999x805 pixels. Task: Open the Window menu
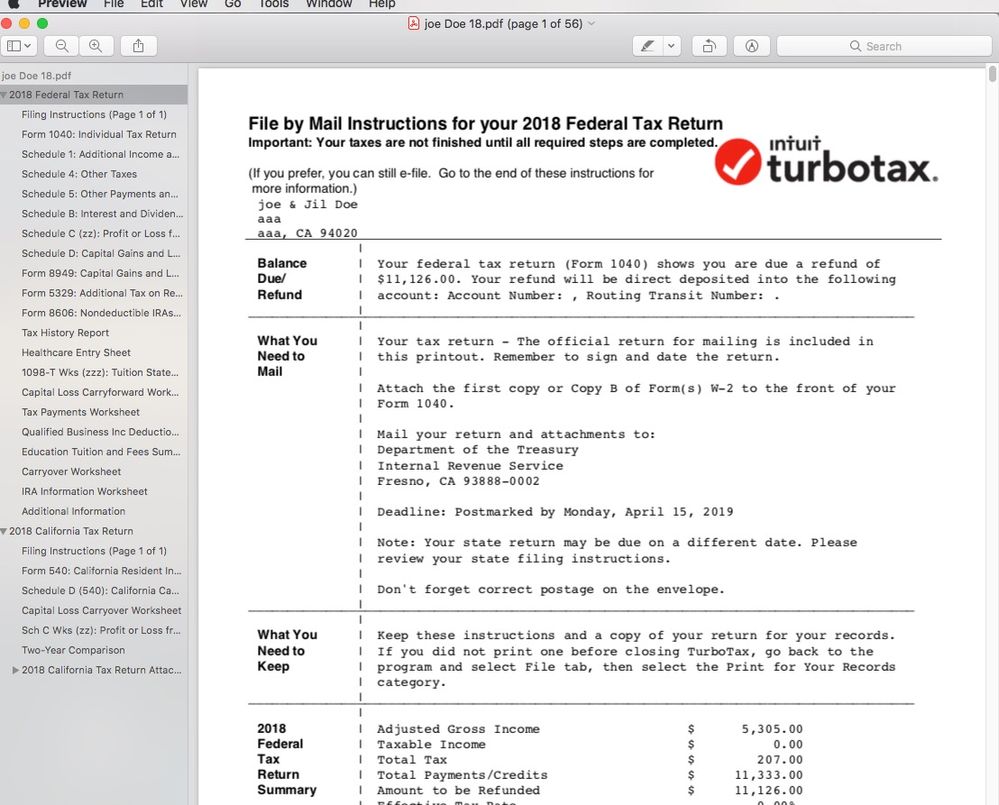(329, 4)
